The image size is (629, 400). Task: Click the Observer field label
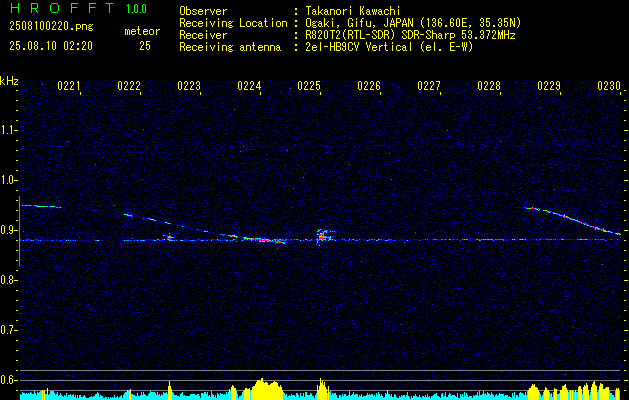point(203,11)
